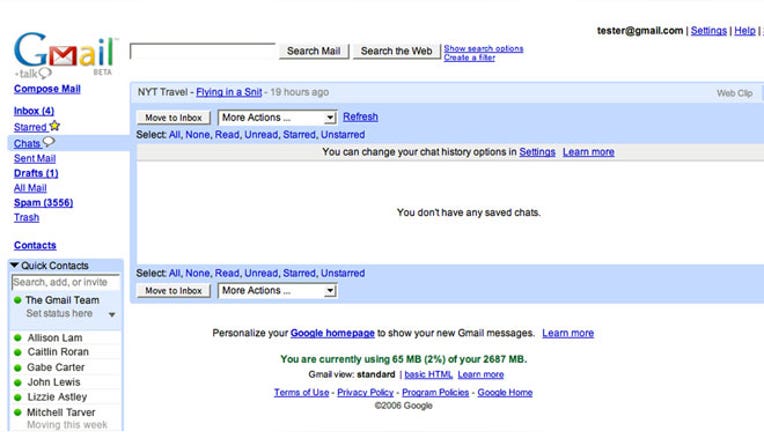Select Unstarred in the bottom Select row

click(343, 273)
